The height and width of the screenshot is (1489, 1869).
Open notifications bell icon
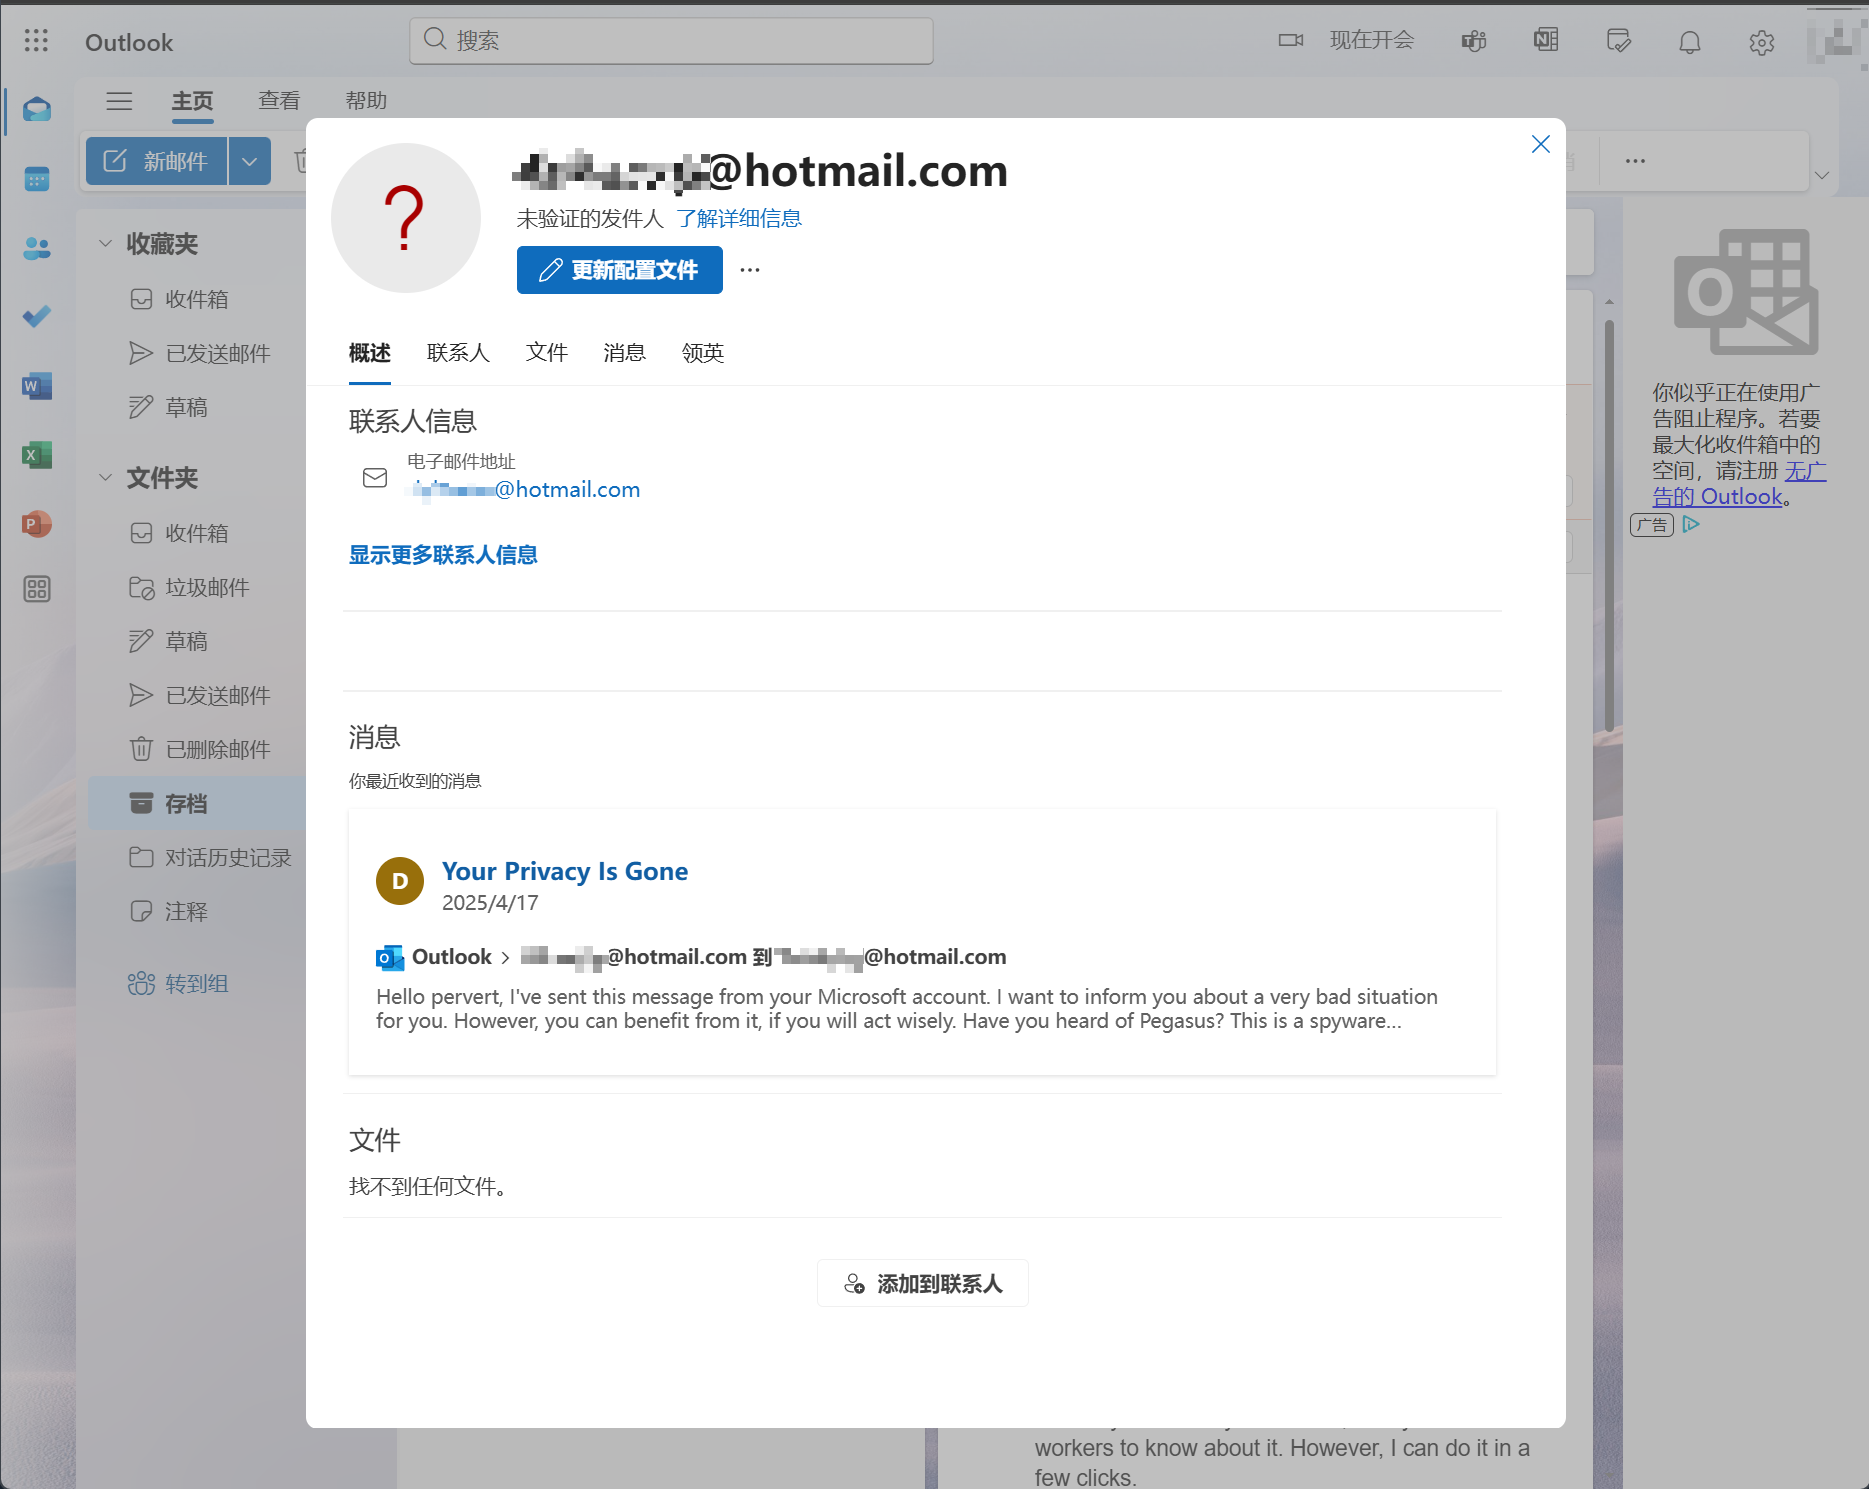[1690, 42]
